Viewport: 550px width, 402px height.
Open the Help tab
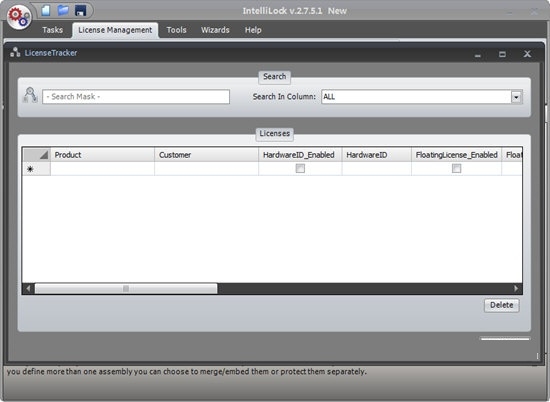[x=253, y=30]
